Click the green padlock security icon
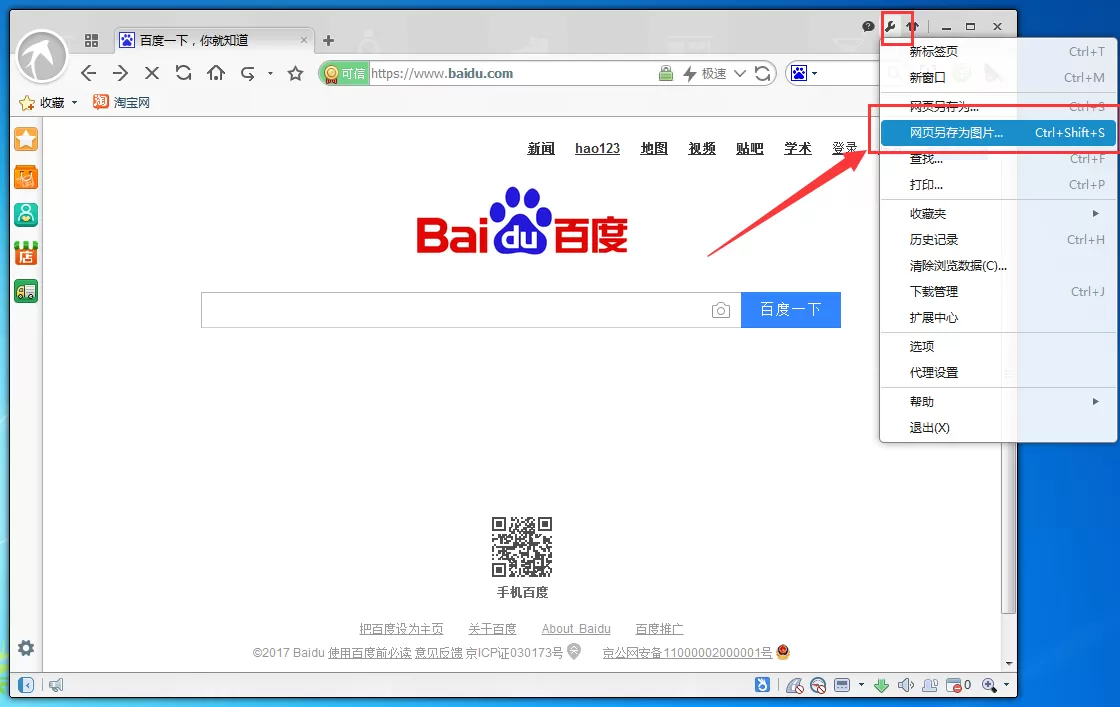The image size is (1120, 707). (x=666, y=73)
